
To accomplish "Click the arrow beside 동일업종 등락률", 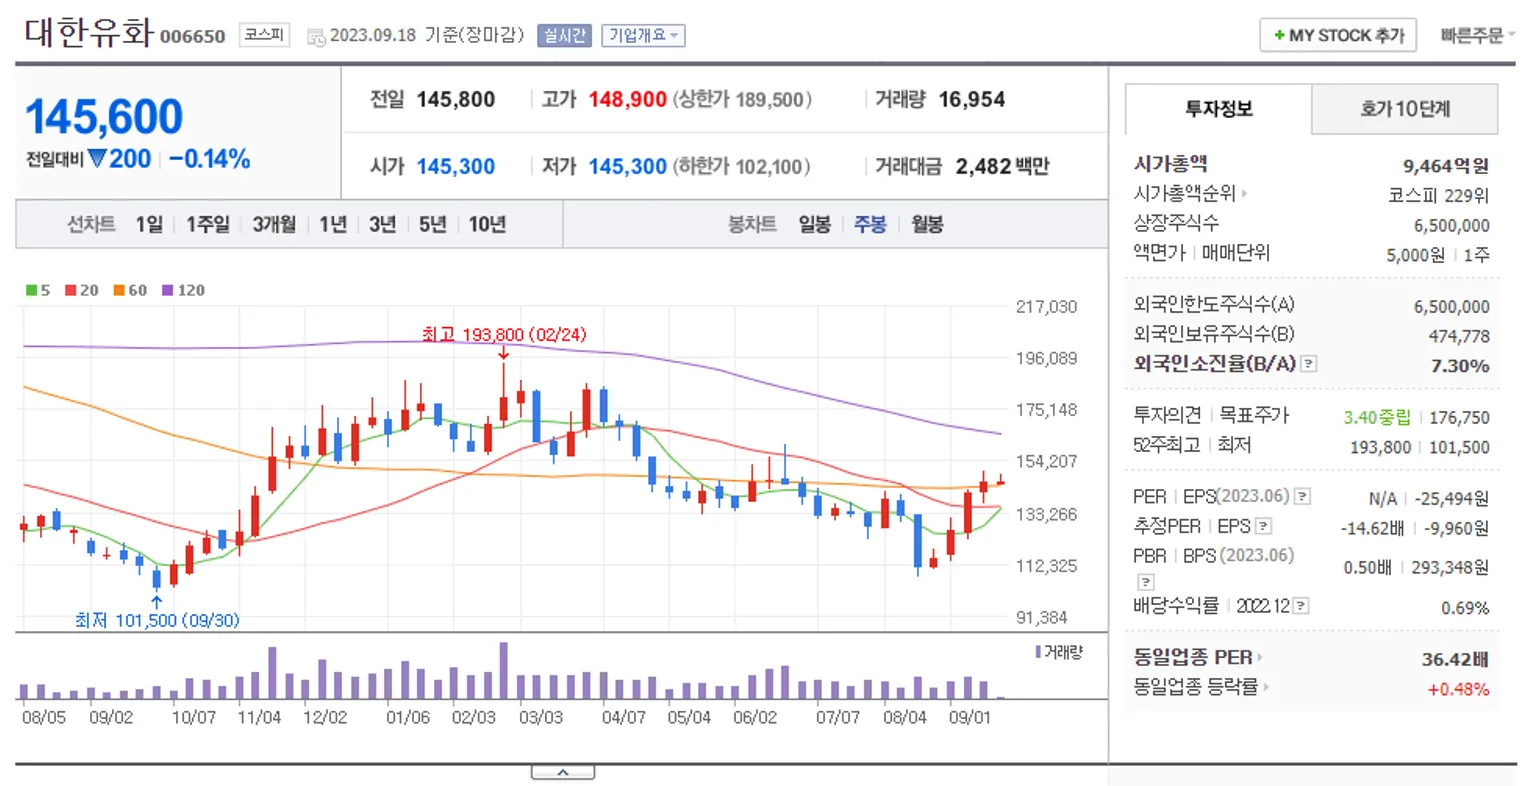I will tap(1266, 687).
